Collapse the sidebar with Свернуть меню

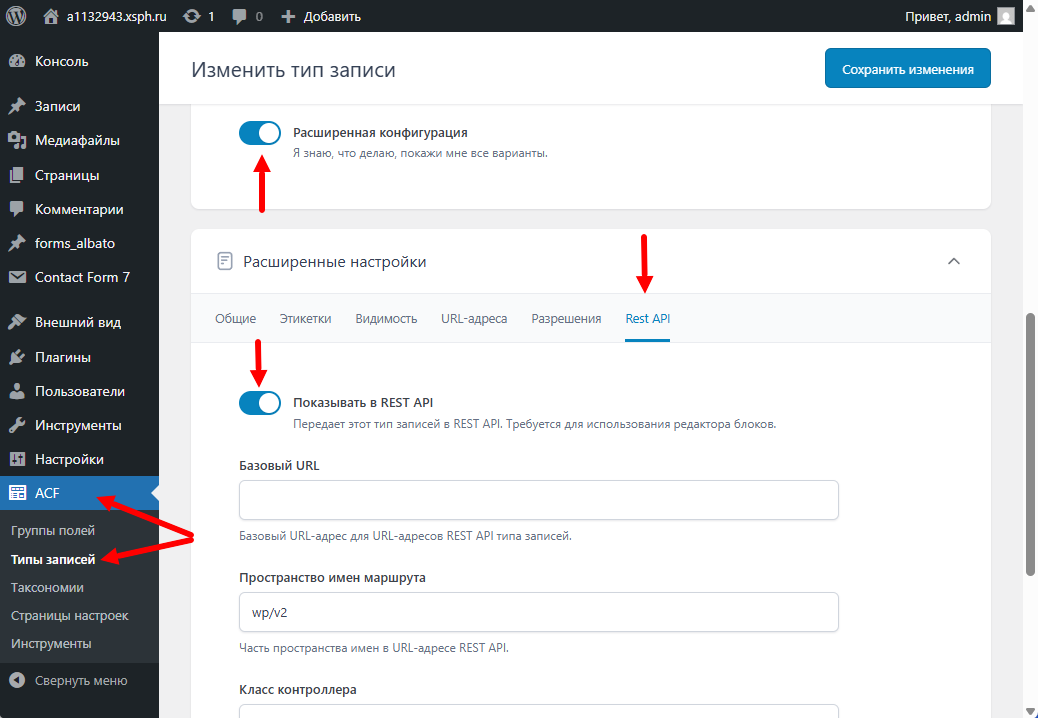pyautogui.click(x=69, y=681)
